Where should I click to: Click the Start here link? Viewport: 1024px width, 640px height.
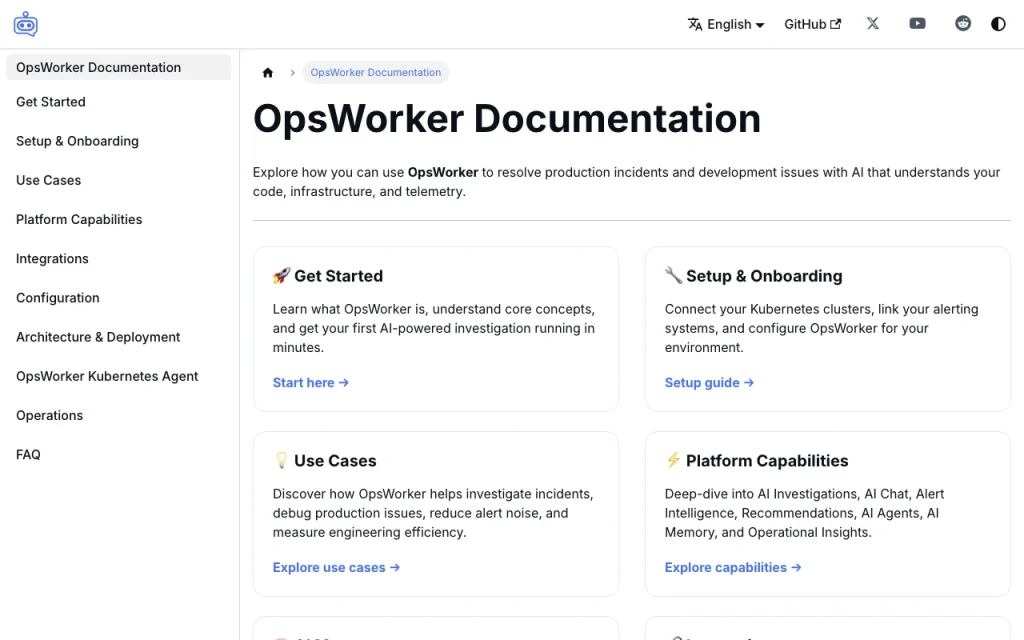coord(311,383)
